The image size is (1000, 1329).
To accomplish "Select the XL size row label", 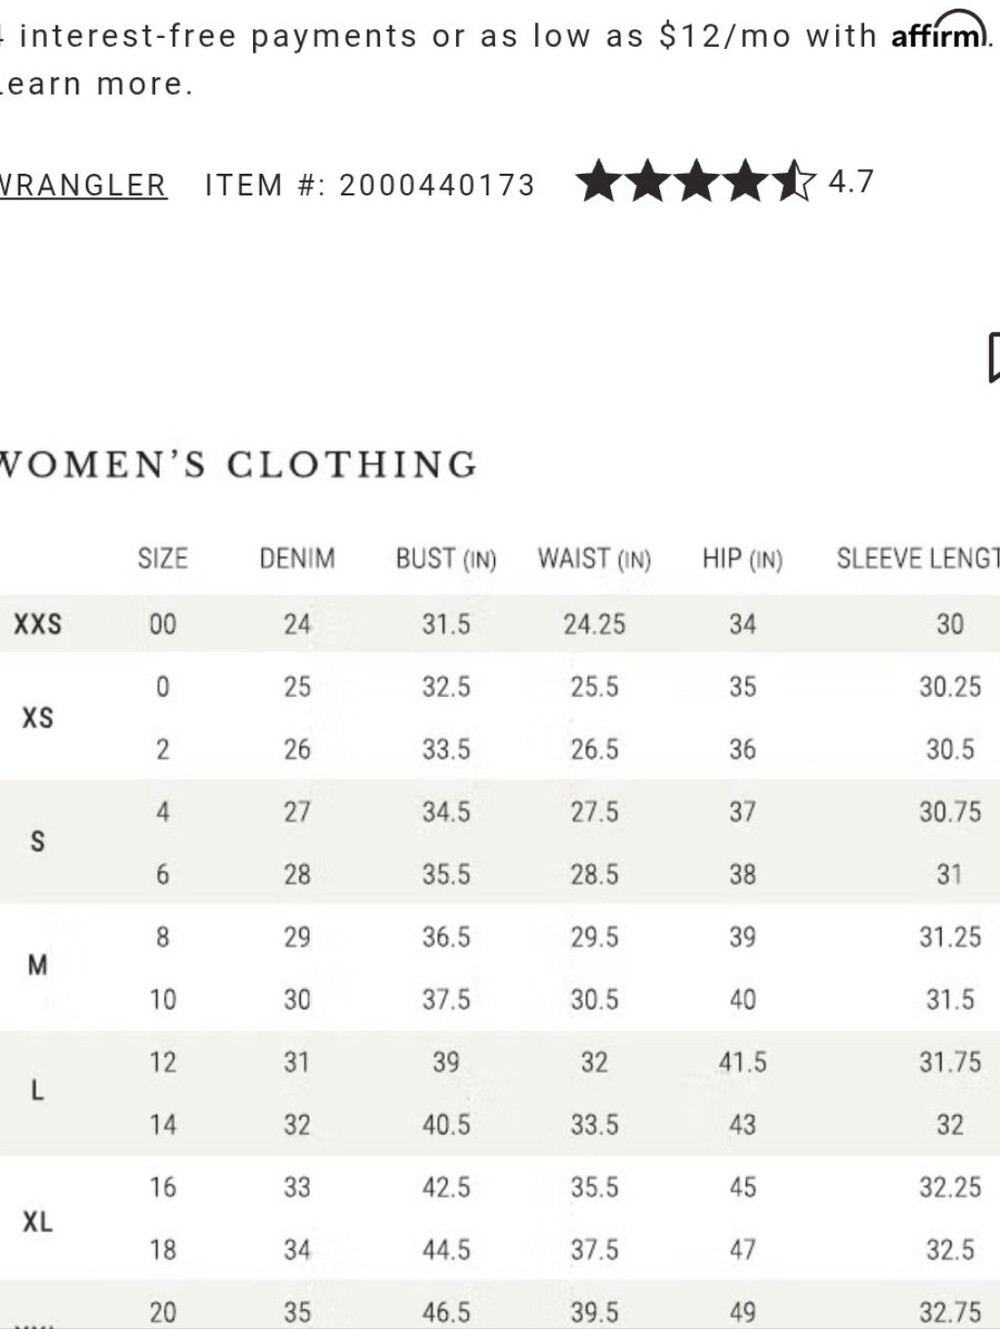I will [x=38, y=1221].
